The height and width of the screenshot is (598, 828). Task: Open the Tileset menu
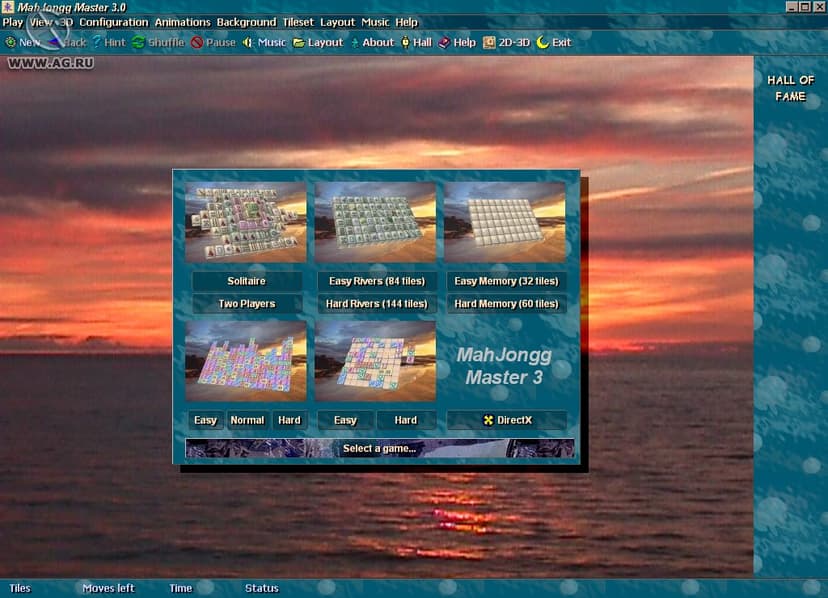[298, 22]
